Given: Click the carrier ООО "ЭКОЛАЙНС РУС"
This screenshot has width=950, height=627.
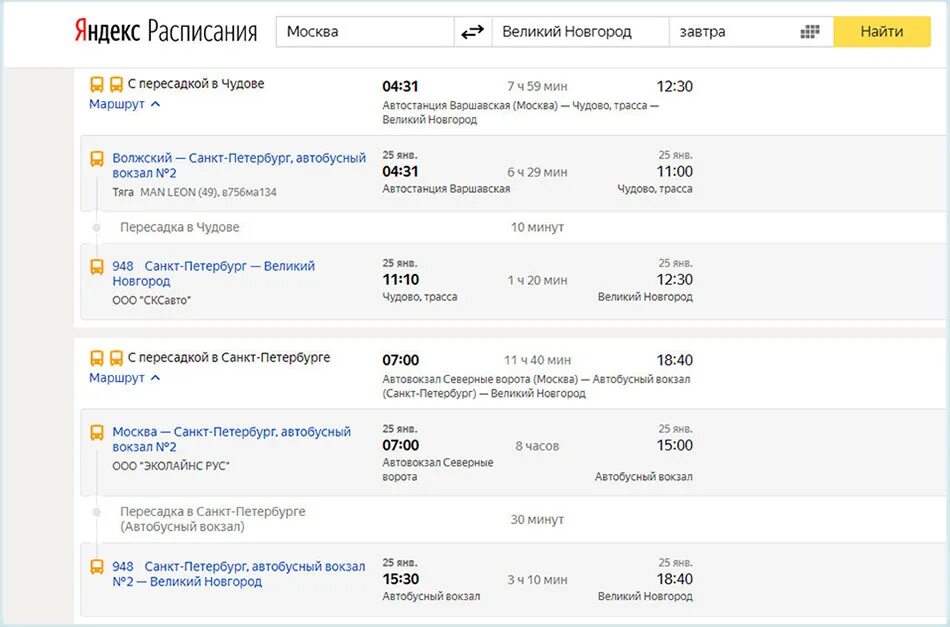Looking at the screenshot, I should pyautogui.click(x=171, y=466).
